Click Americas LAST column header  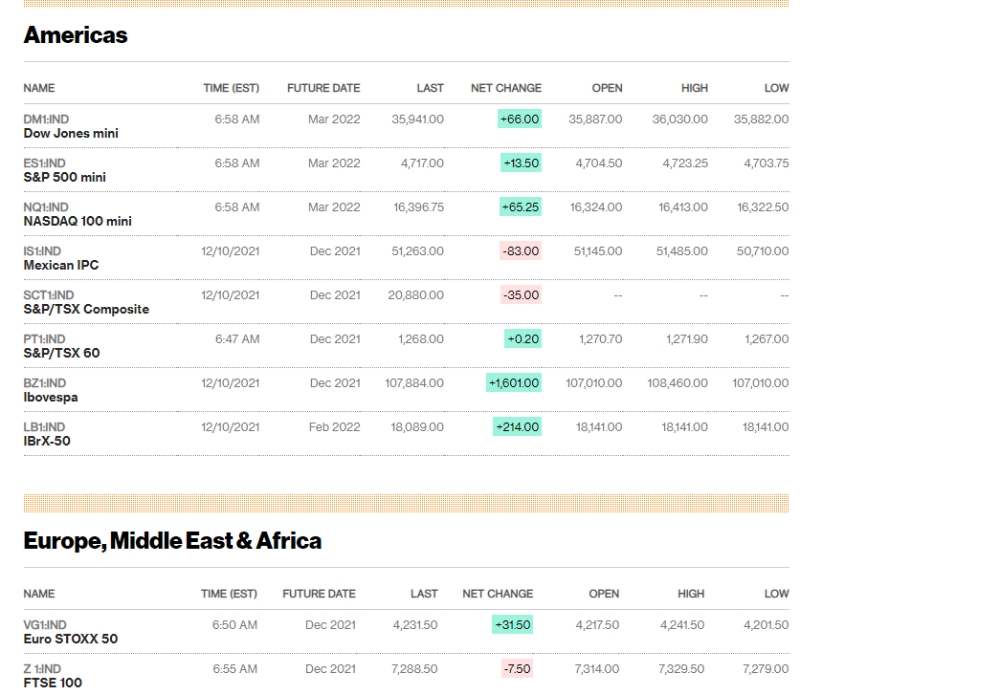tap(430, 88)
